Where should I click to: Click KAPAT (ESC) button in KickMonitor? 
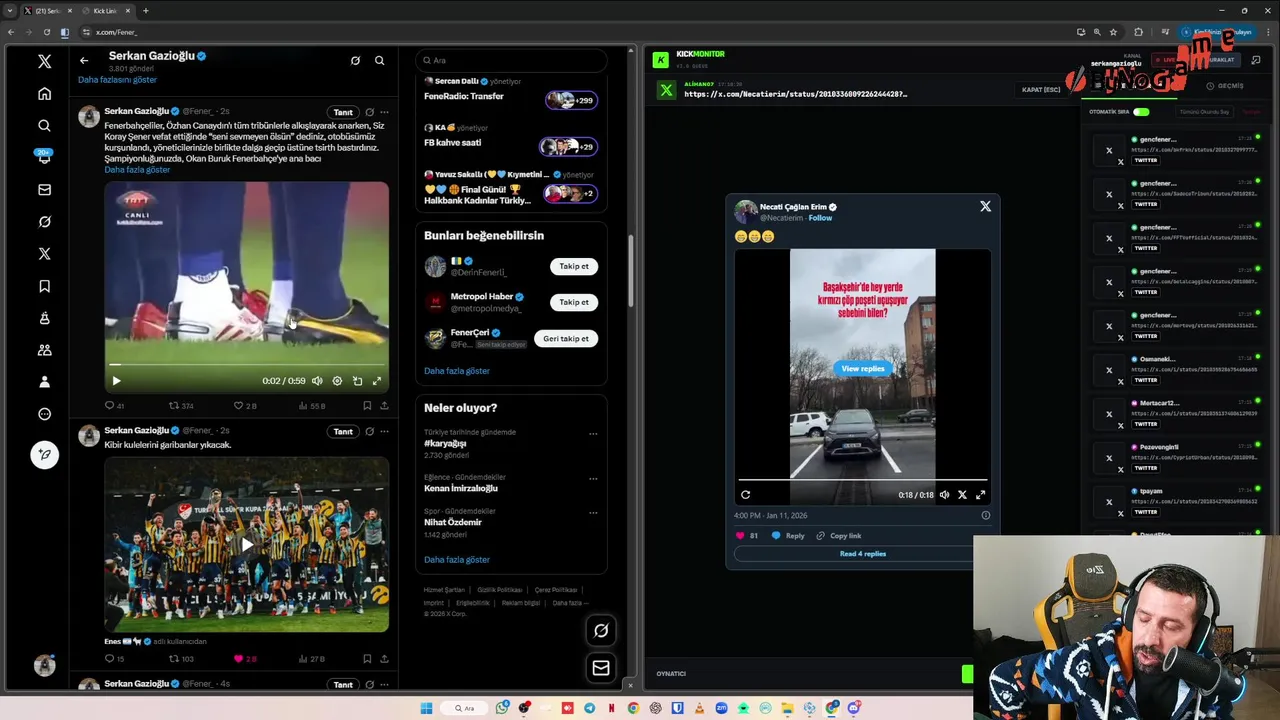(x=1041, y=90)
